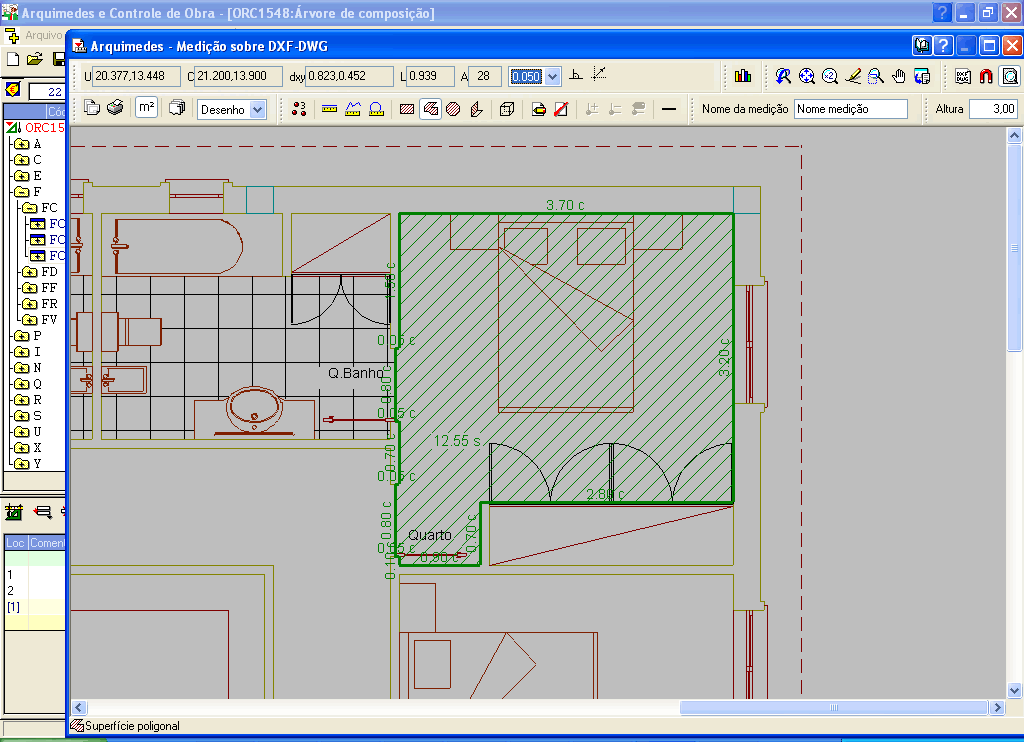The image size is (1024, 742).
Task: Select the linear ruler measurement tool
Action: coord(330,109)
